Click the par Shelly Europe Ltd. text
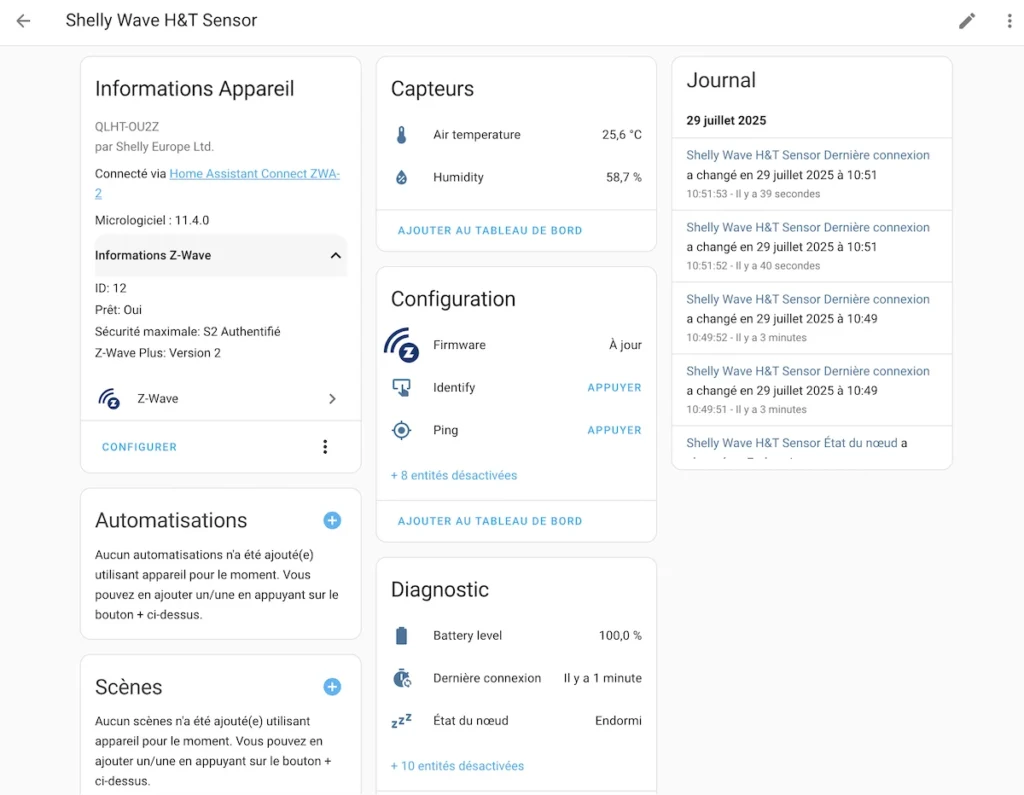The image size is (1024, 795). tap(154, 146)
